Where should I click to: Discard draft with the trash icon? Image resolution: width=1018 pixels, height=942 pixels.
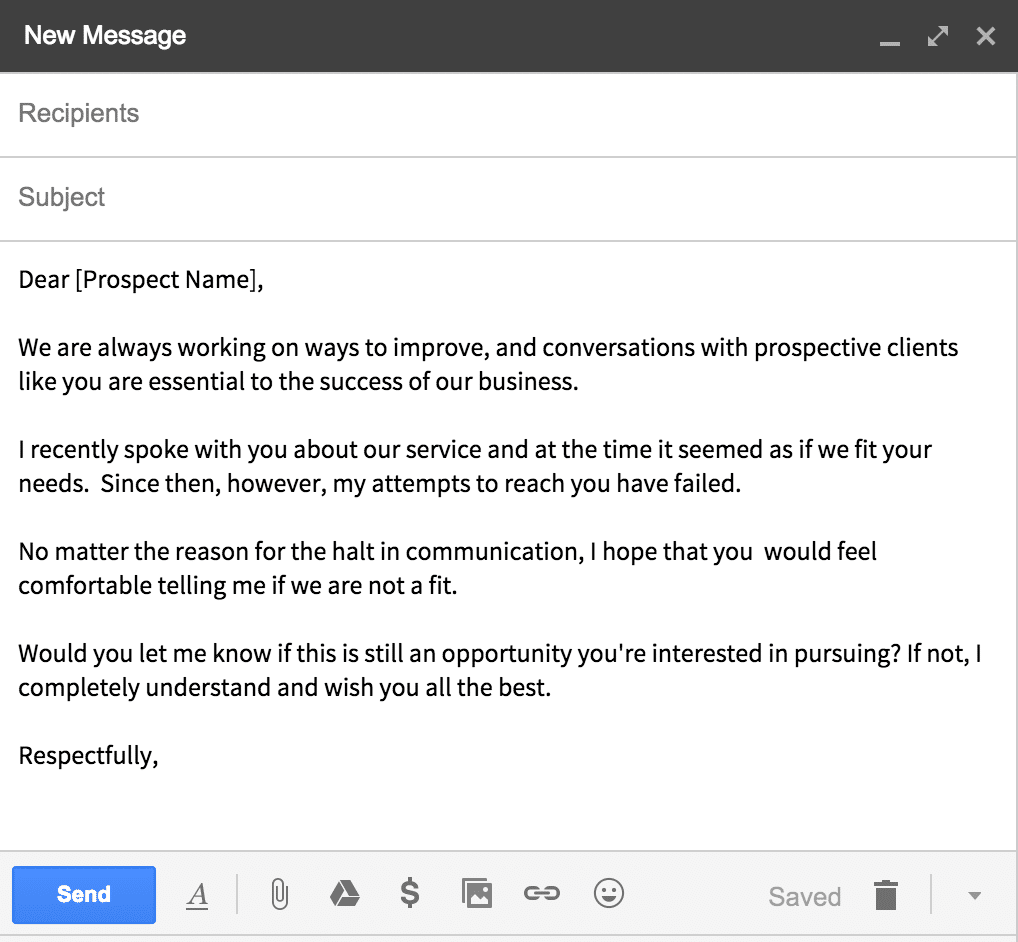coord(886,895)
